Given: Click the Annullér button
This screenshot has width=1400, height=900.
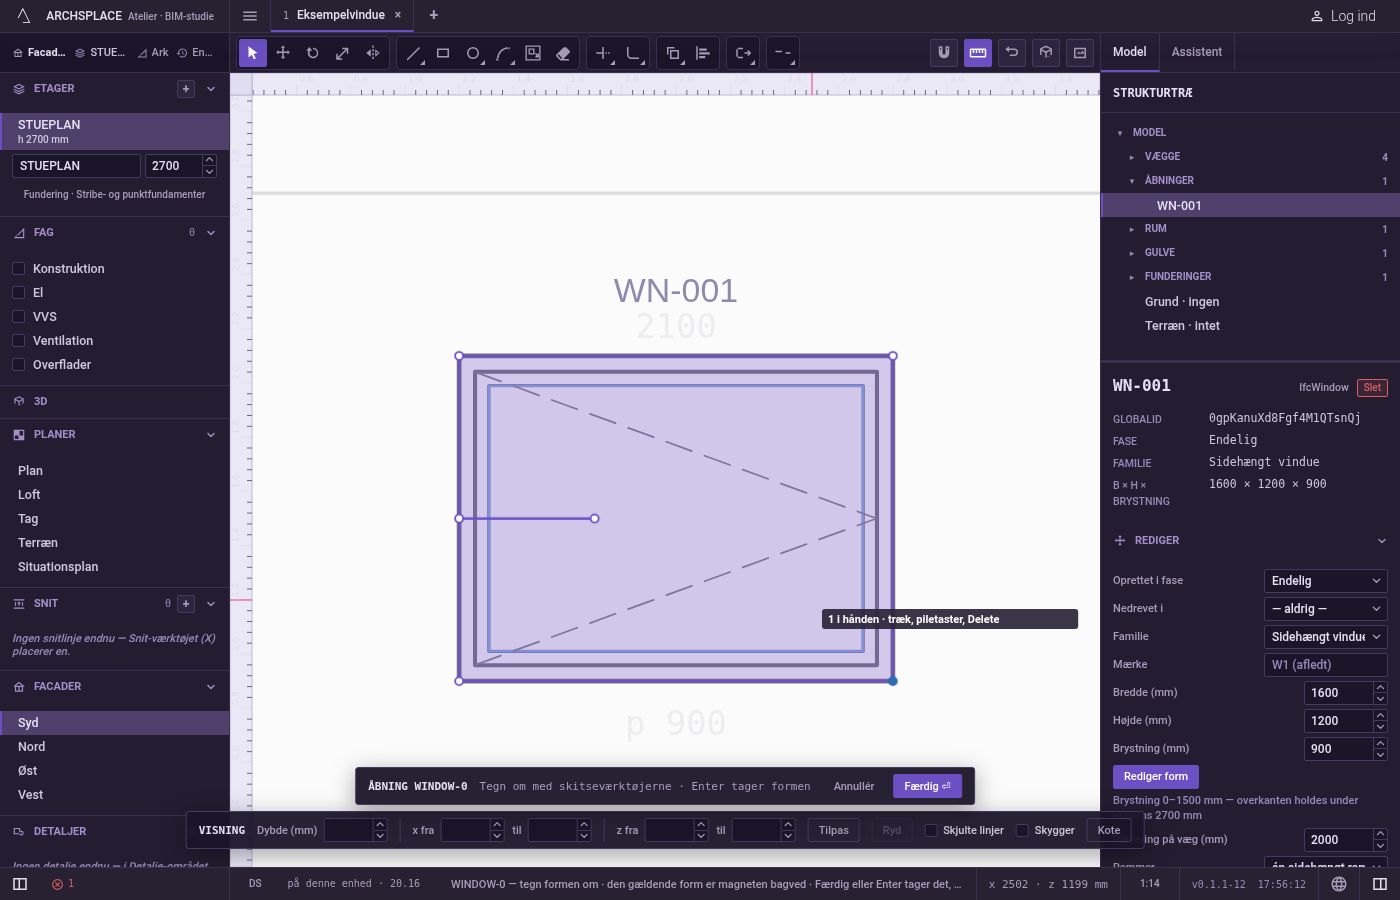Looking at the screenshot, I should point(854,786).
